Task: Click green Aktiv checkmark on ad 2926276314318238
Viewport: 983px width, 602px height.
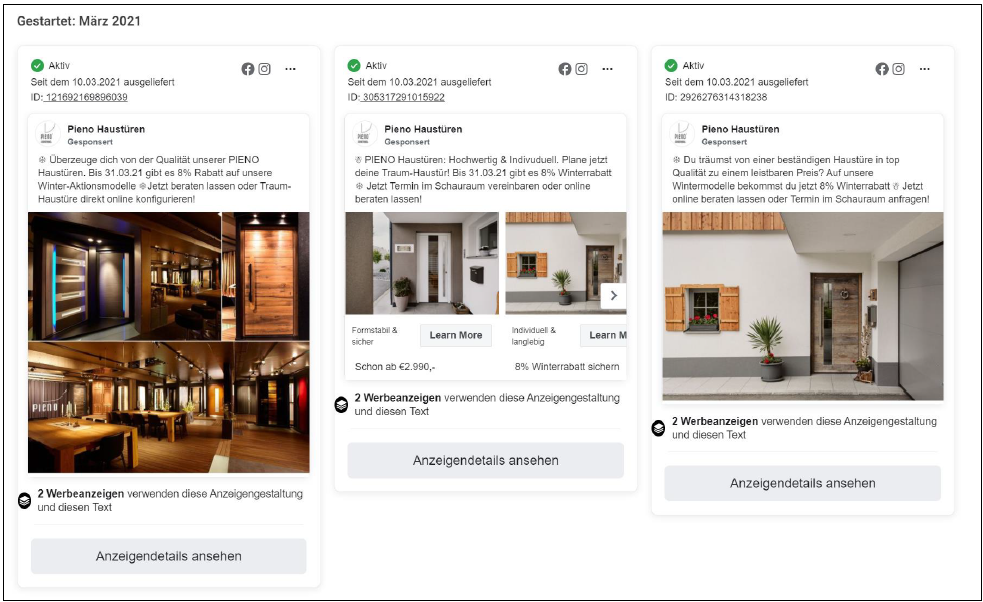Action: pos(671,65)
